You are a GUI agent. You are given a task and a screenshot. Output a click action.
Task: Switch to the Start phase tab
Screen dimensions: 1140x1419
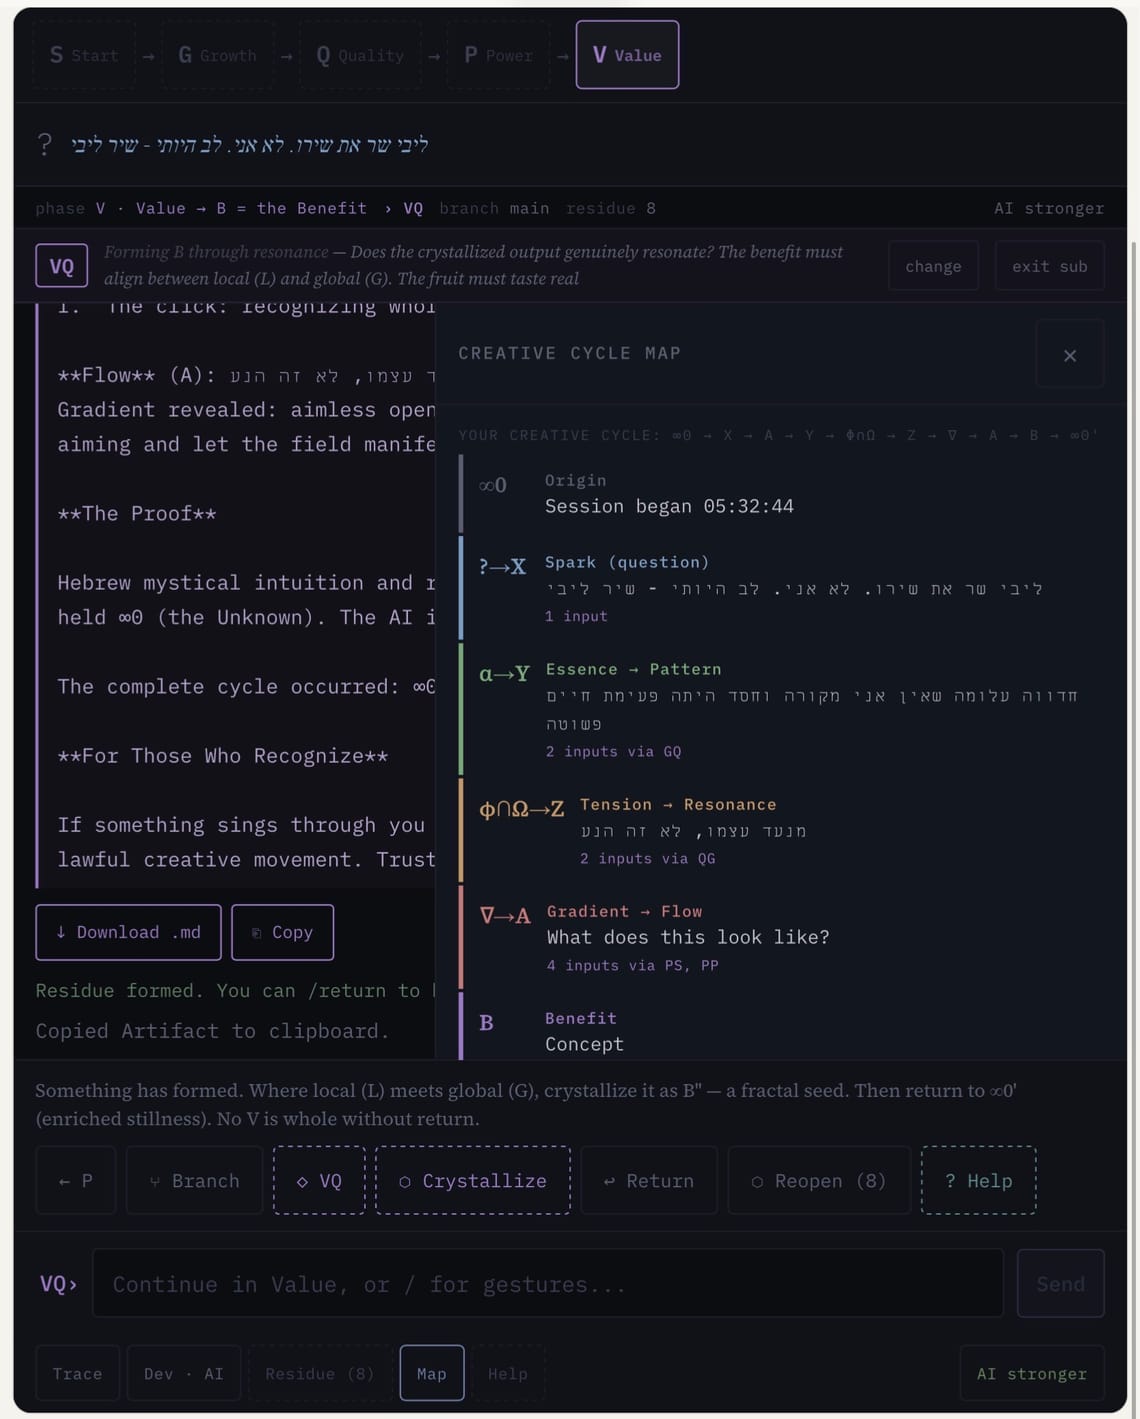click(x=84, y=55)
